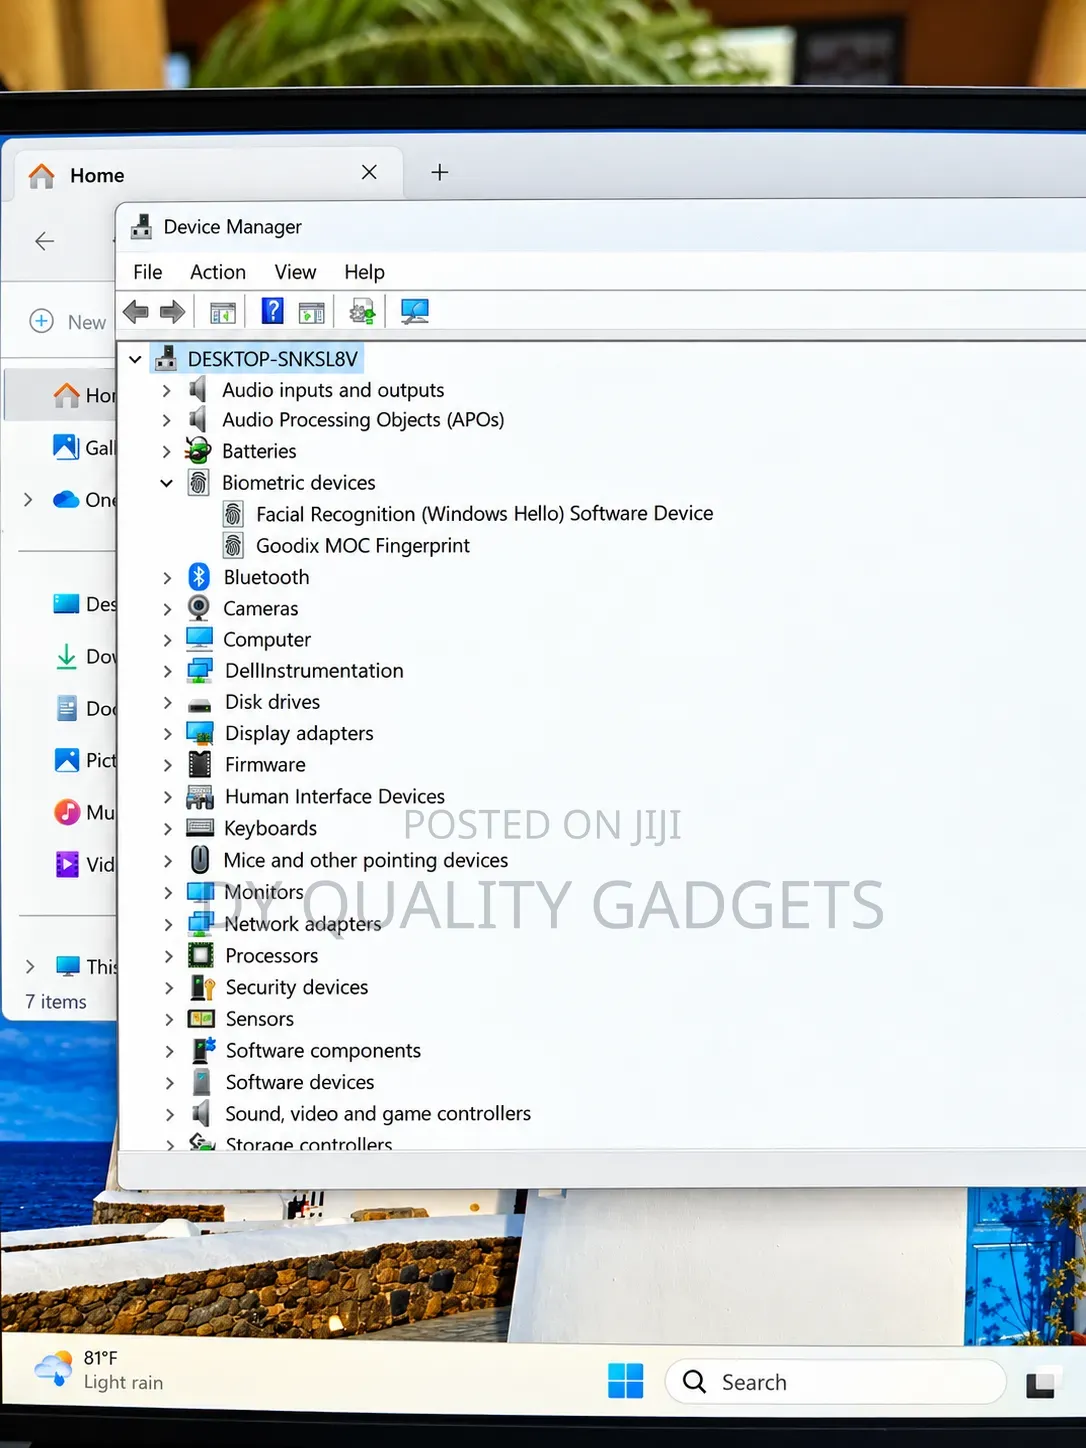Open the weather widget showing 81°F
This screenshot has width=1086, height=1448.
(x=98, y=1370)
